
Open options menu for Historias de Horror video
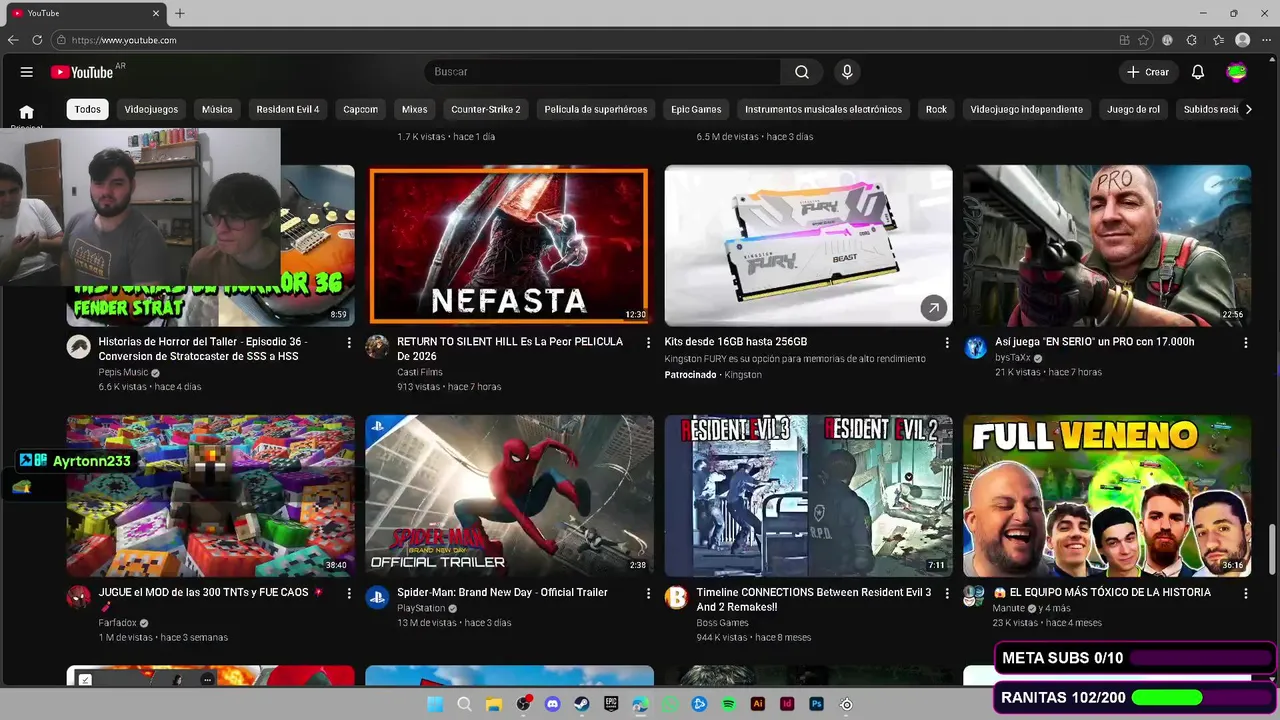349,343
